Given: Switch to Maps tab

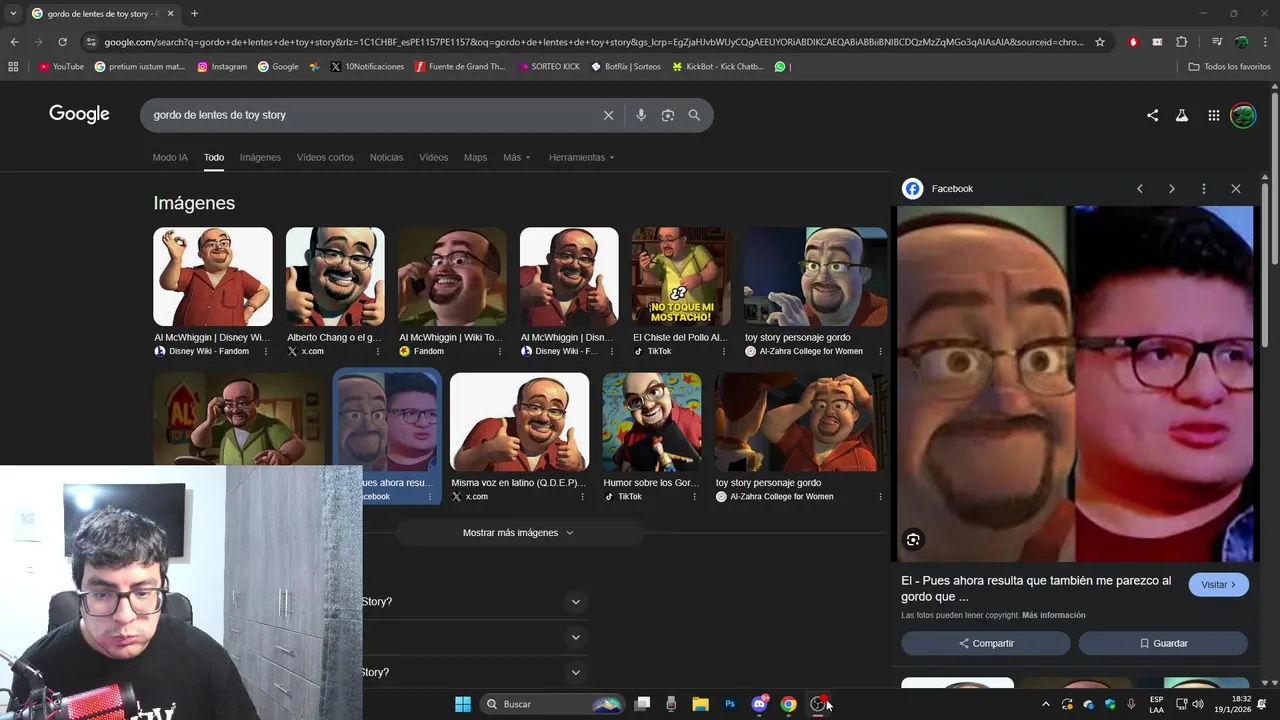Looking at the screenshot, I should (x=475, y=158).
